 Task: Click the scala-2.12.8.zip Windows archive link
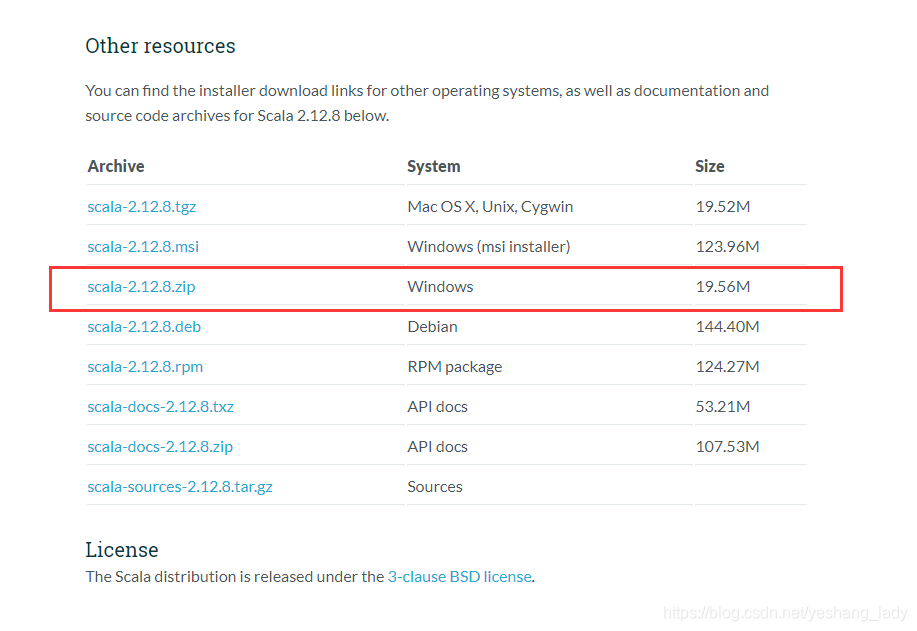pyautogui.click(x=141, y=287)
